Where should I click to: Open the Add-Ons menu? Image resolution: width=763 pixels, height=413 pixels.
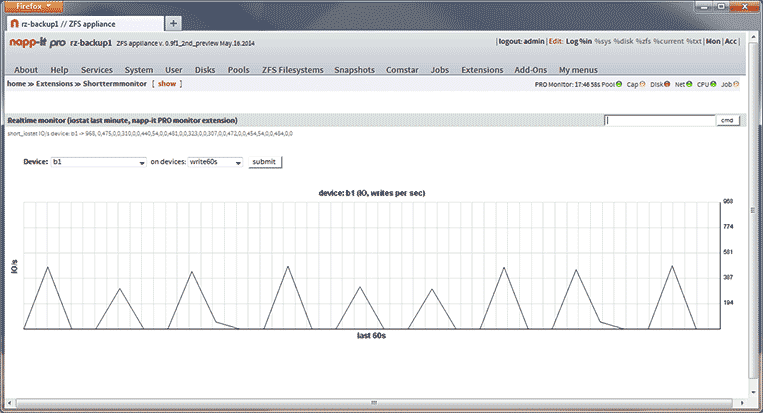pyautogui.click(x=531, y=70)
